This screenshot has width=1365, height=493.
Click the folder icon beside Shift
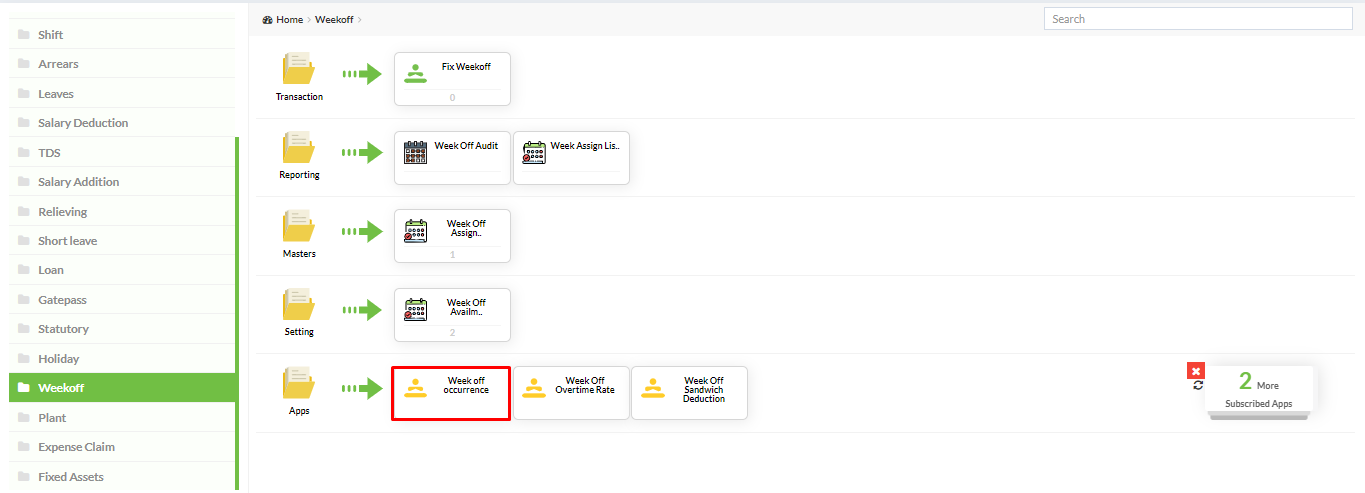pos(24,34)
